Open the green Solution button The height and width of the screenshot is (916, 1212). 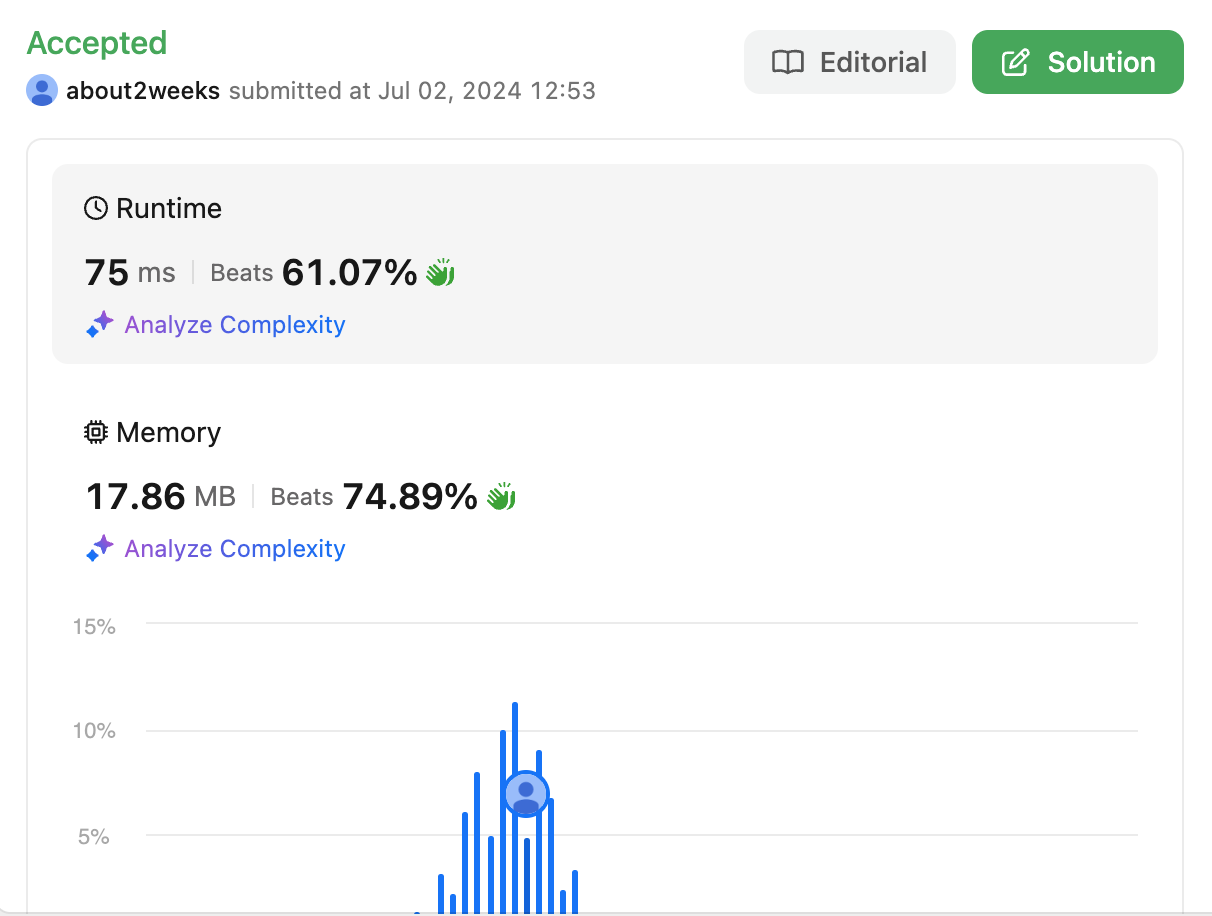pyautogui.click(x=1078, y=62)
